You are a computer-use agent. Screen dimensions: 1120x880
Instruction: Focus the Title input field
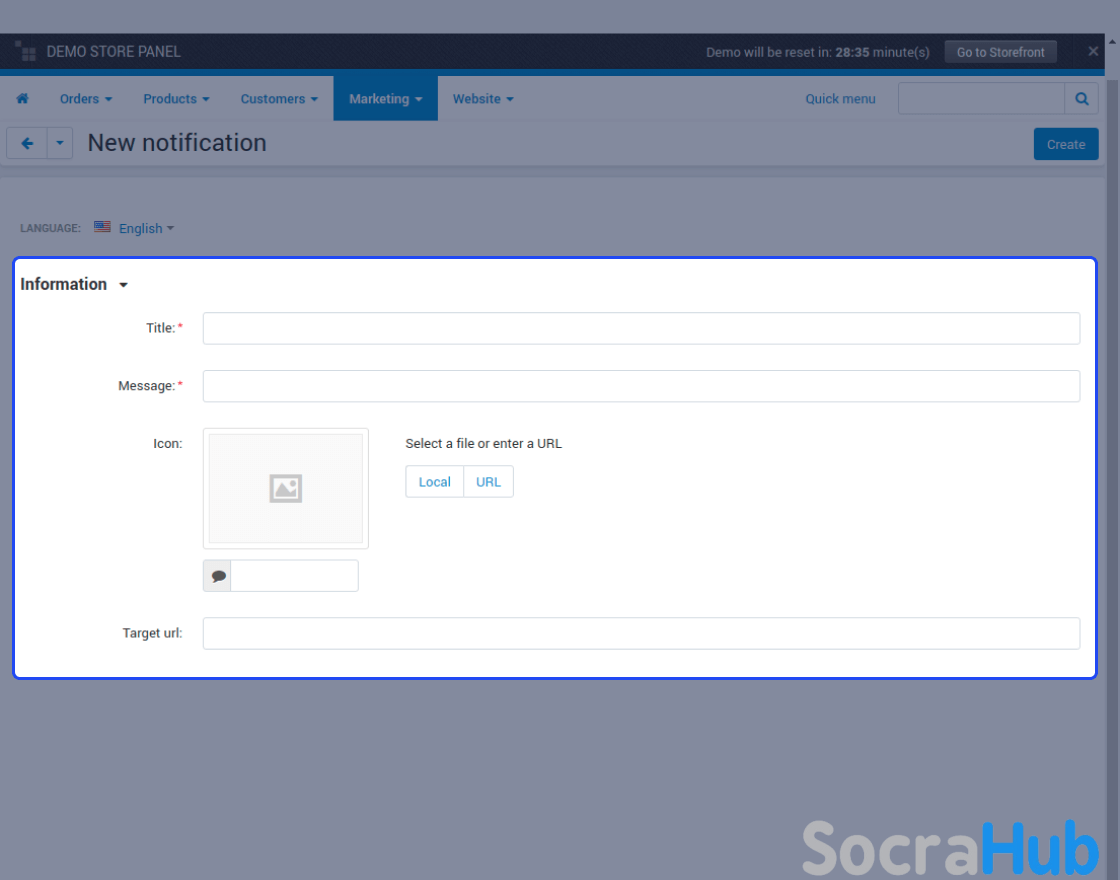pyautogui.click(x=641, y=328)
